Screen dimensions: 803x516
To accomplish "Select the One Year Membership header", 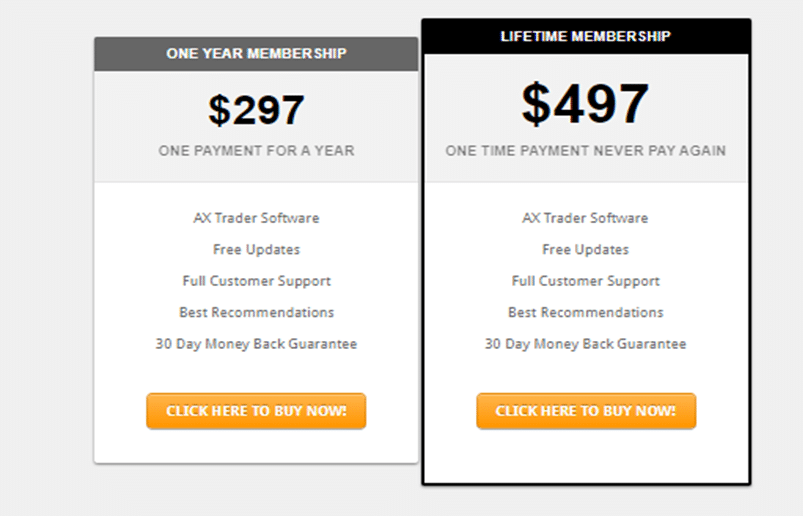I will point(256,54).
